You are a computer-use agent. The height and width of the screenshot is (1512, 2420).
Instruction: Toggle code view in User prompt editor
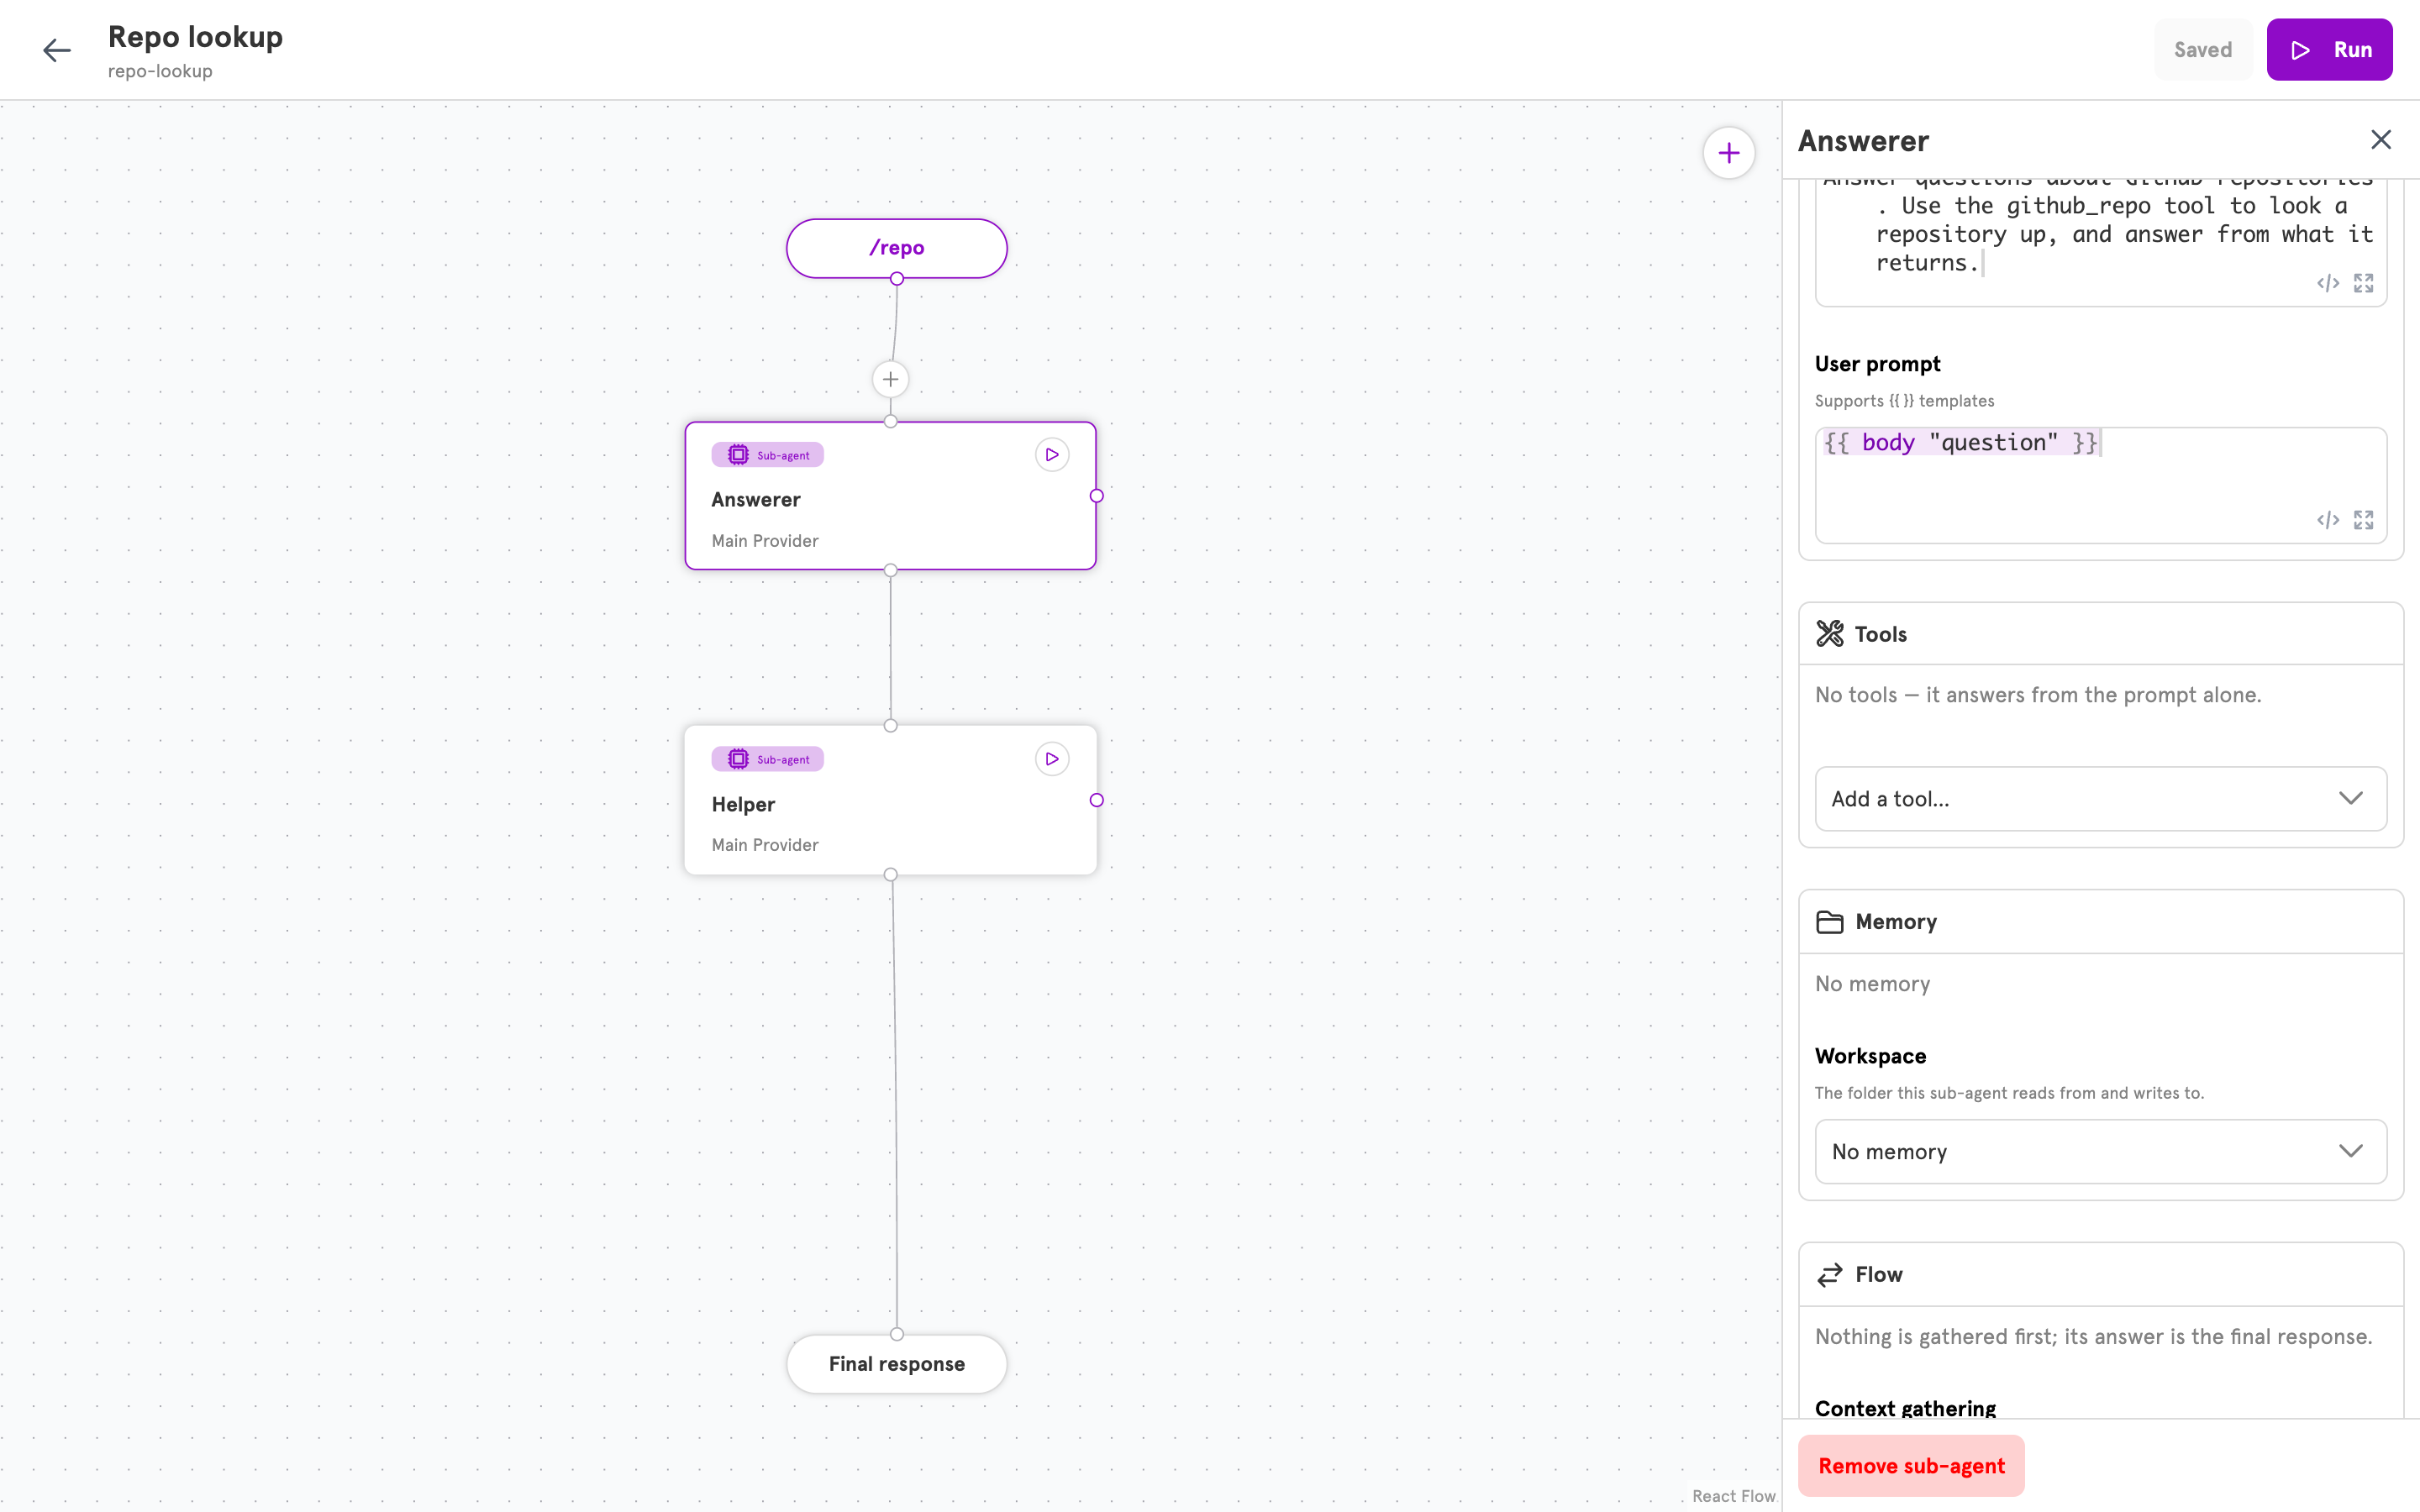[2328, 520]
